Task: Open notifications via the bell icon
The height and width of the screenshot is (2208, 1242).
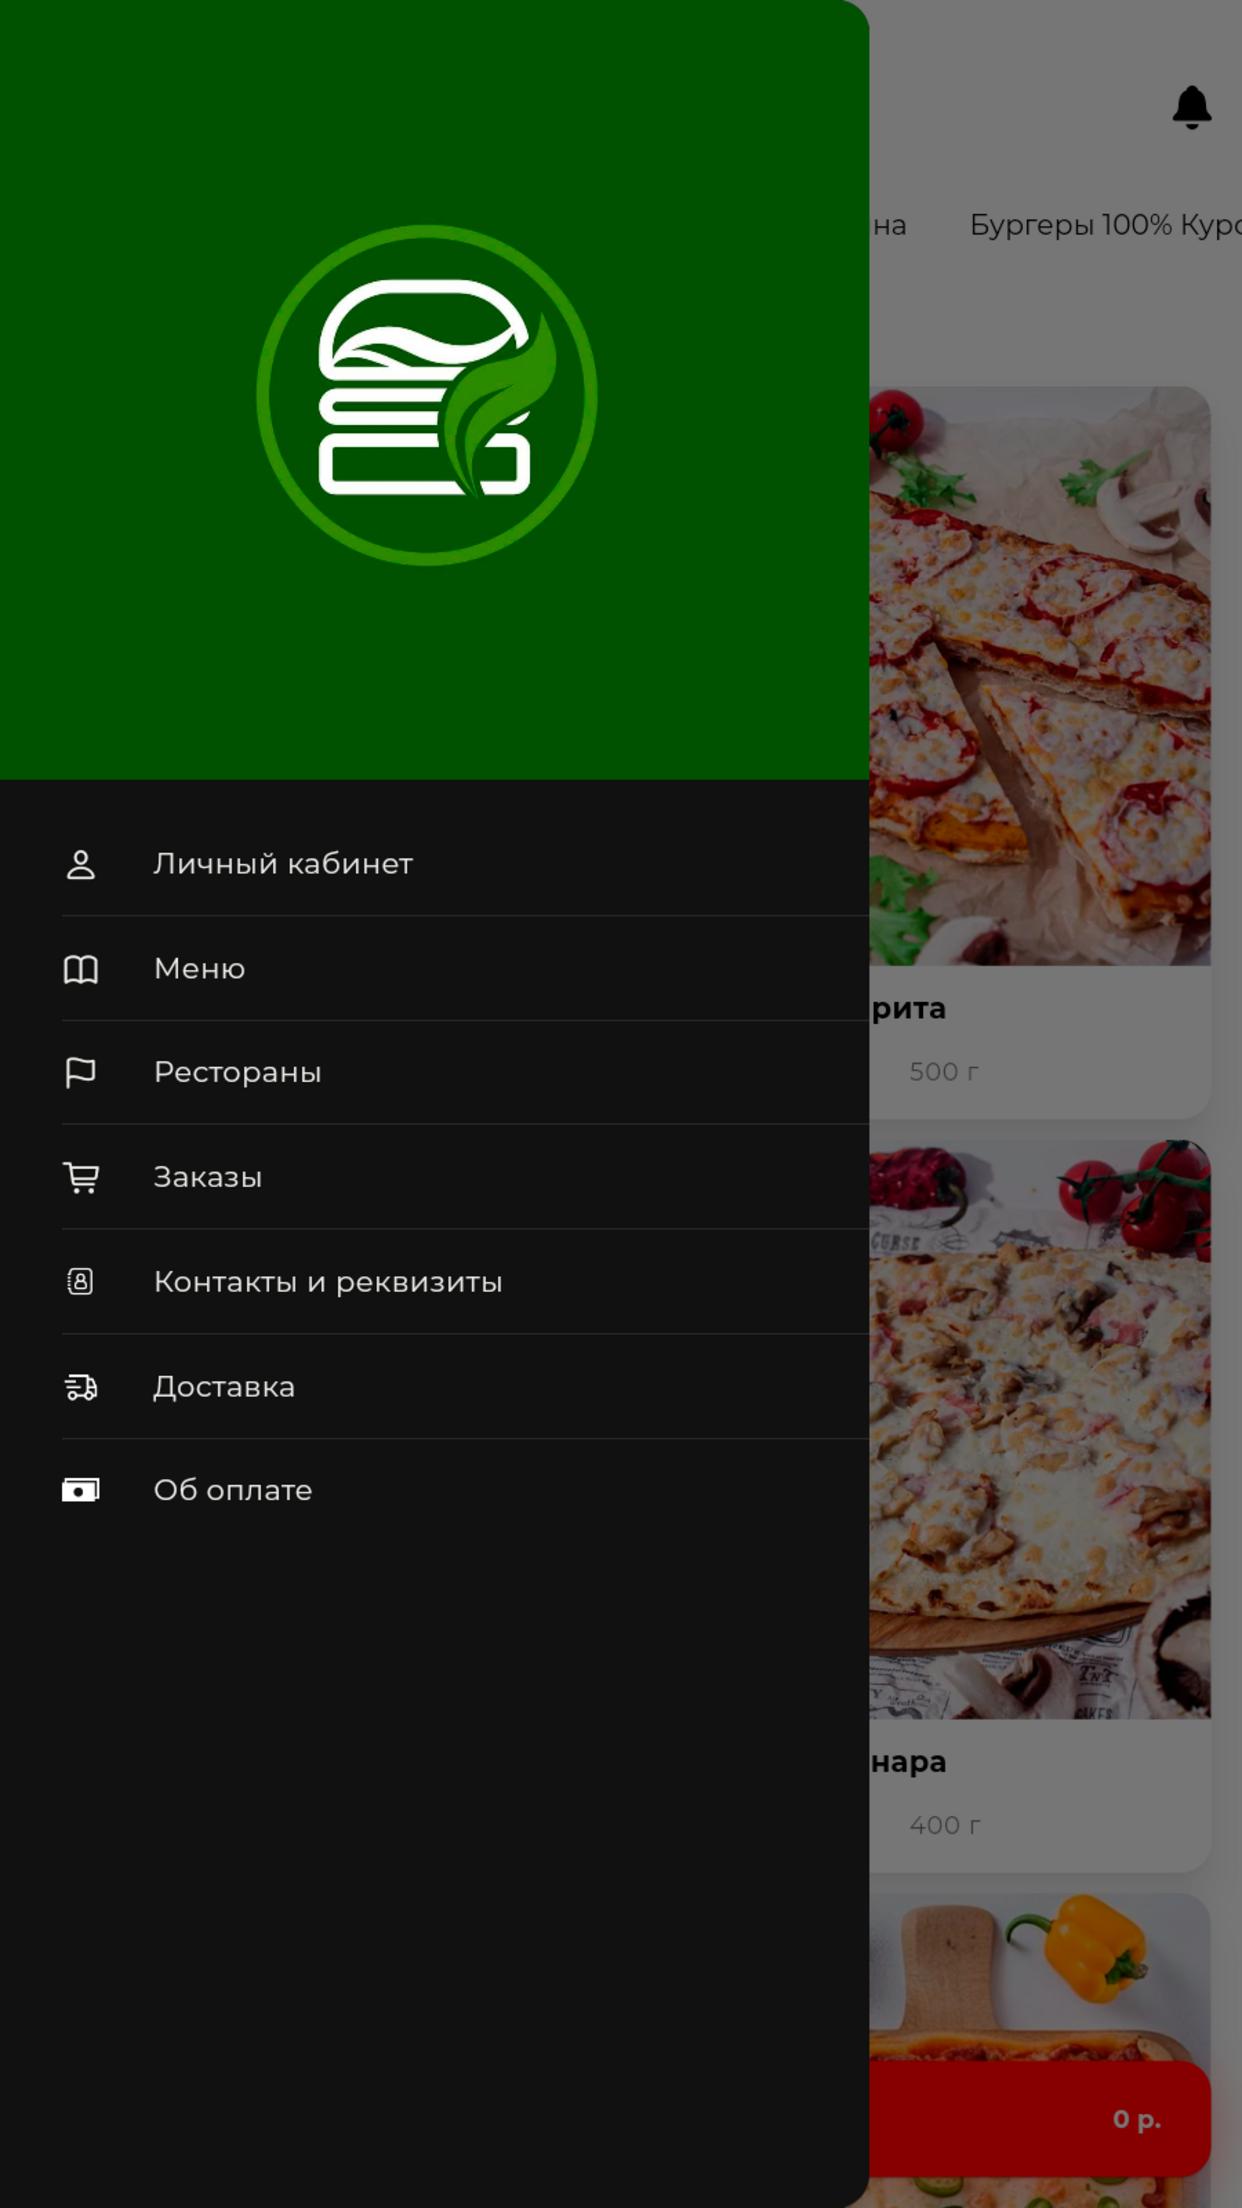Action: coord(1192,107)
